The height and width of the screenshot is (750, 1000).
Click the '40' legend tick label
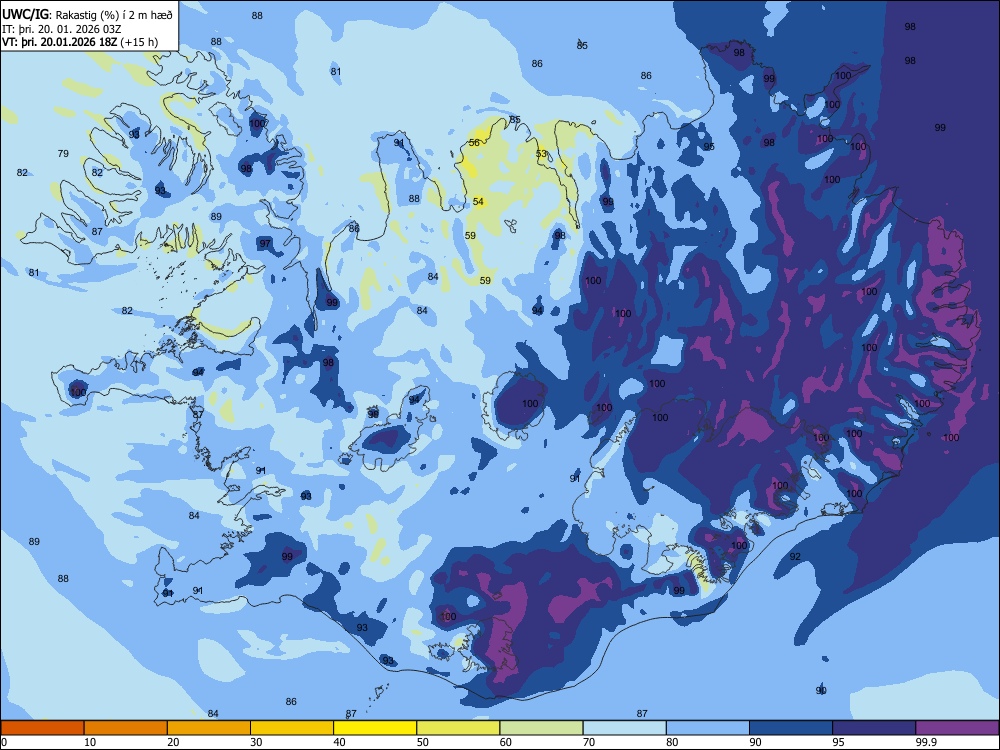point(339,742)
